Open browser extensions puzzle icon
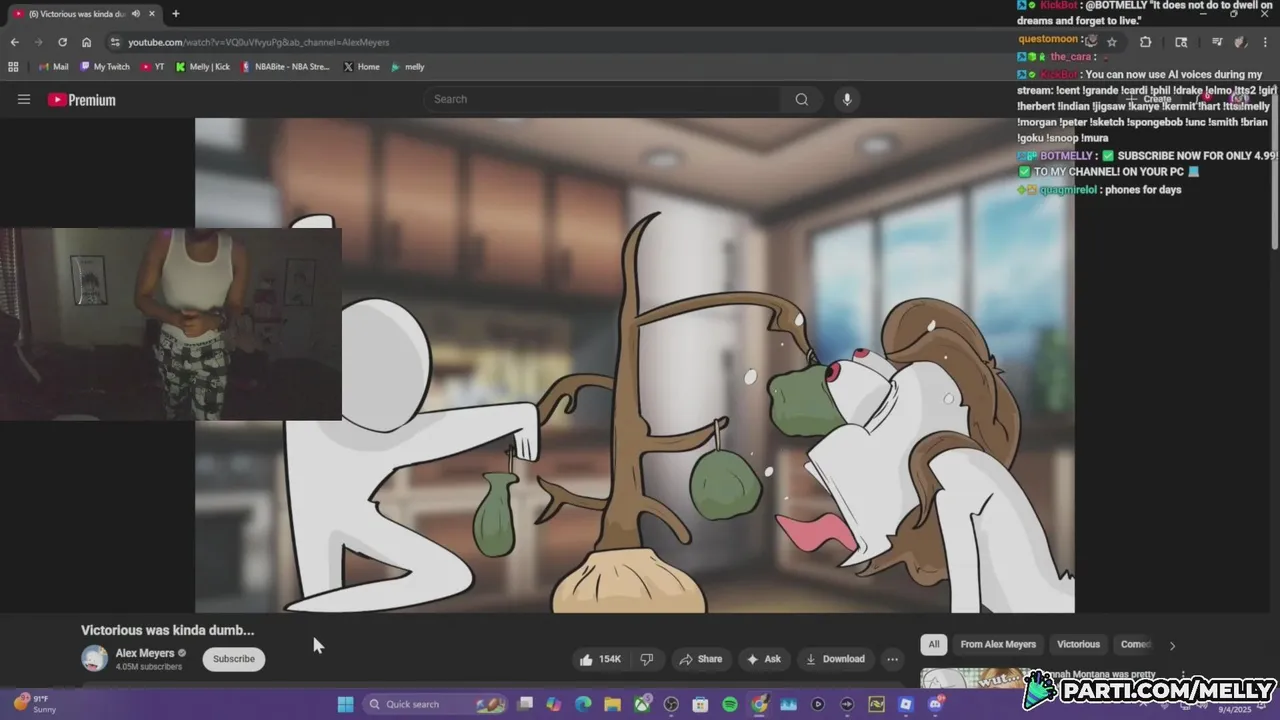The image size is (1280, 720). [1145, 42]
